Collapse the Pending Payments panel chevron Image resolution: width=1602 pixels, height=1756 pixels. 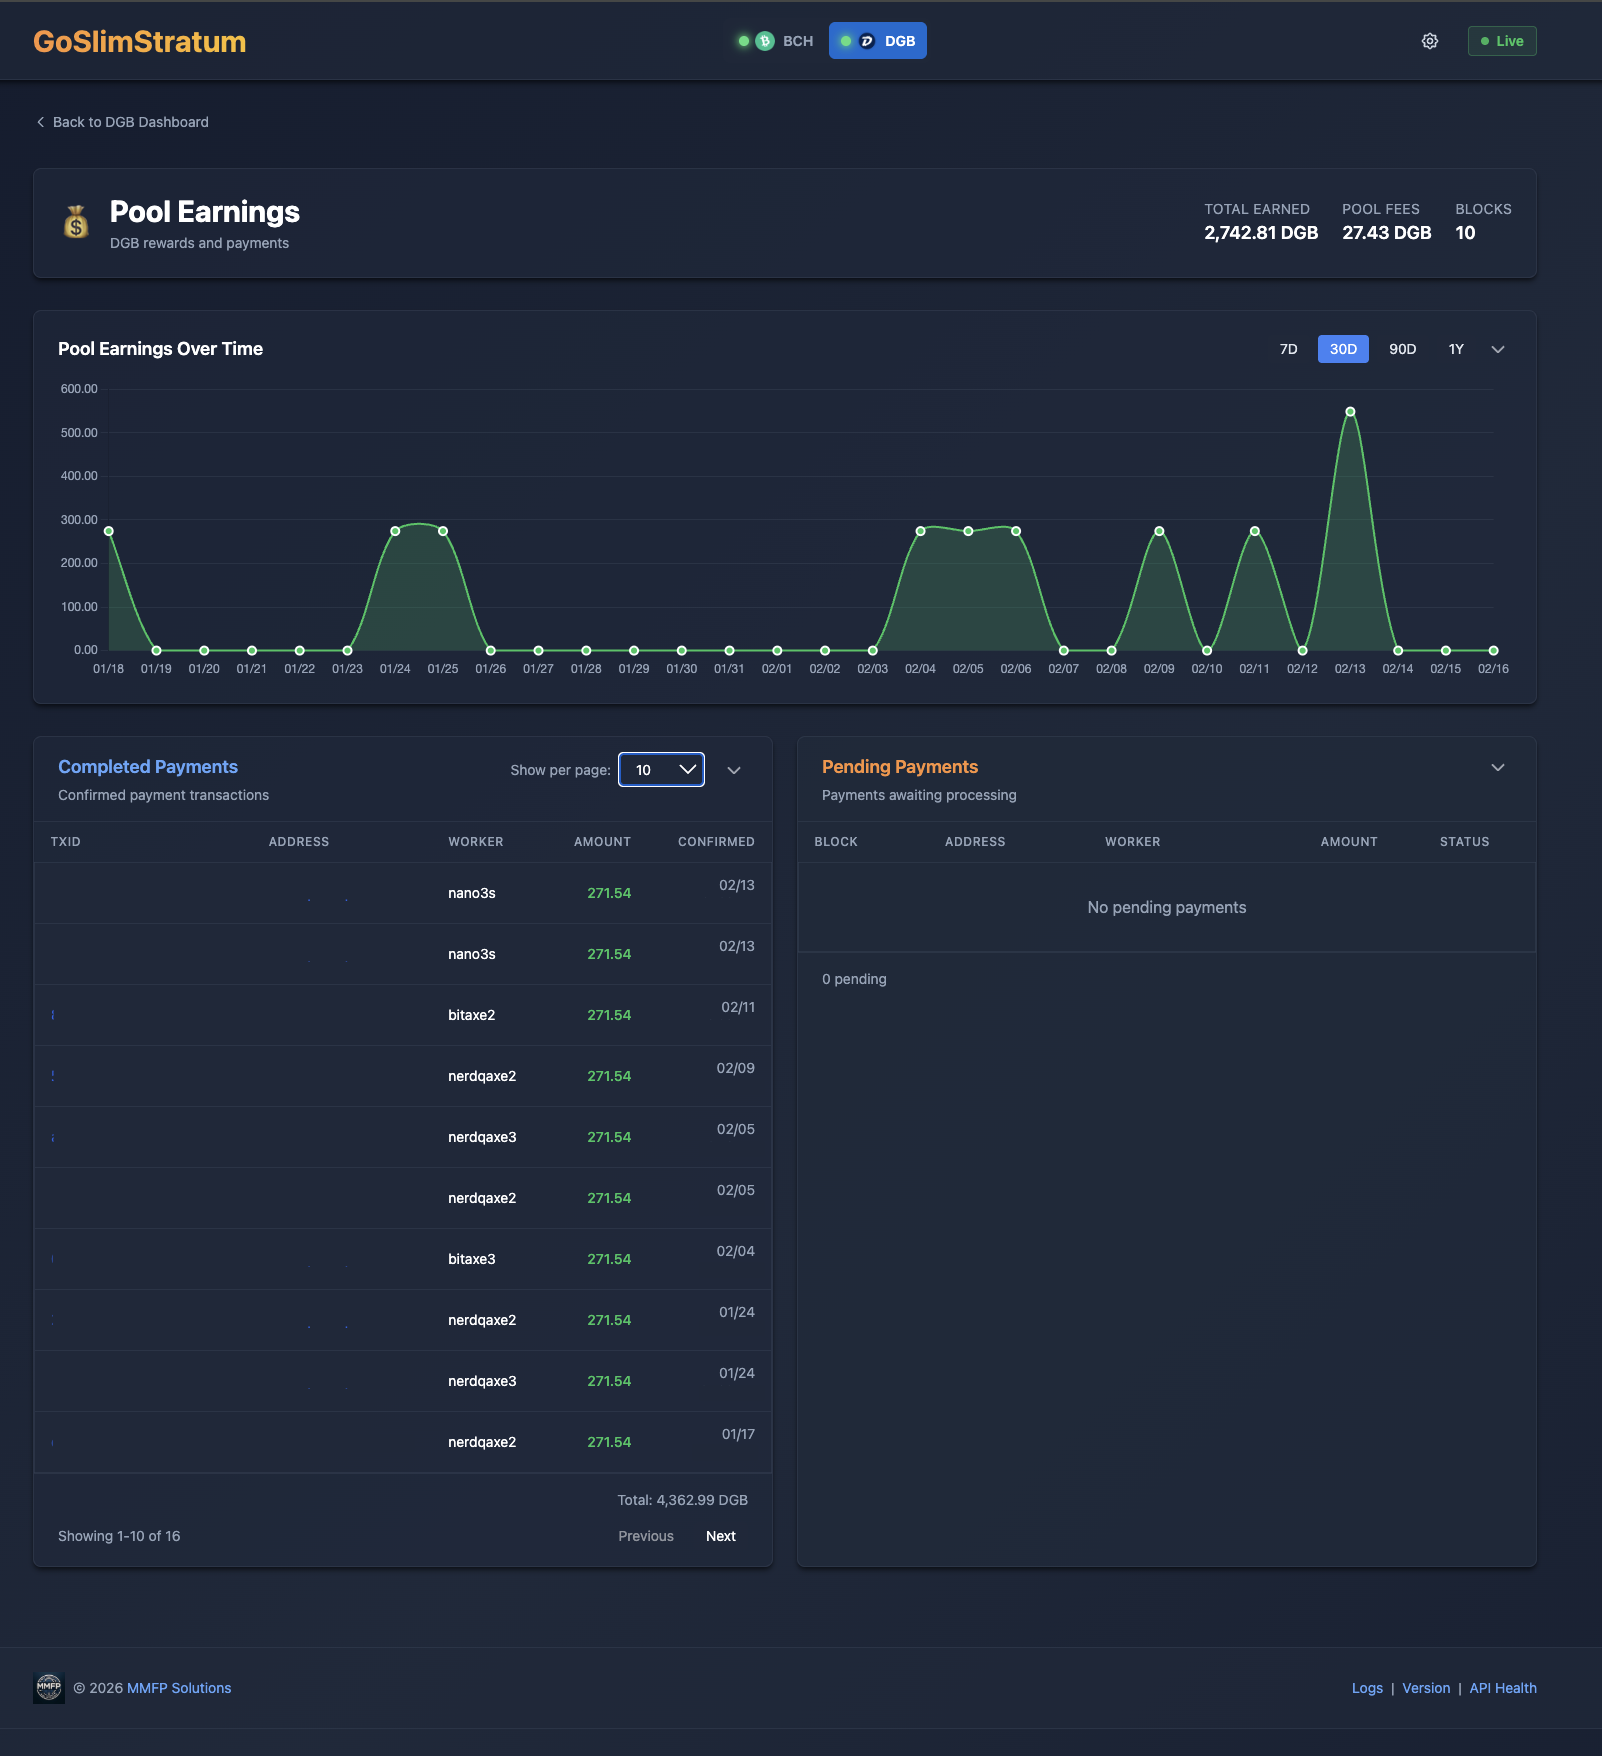tap(1497, 767)
